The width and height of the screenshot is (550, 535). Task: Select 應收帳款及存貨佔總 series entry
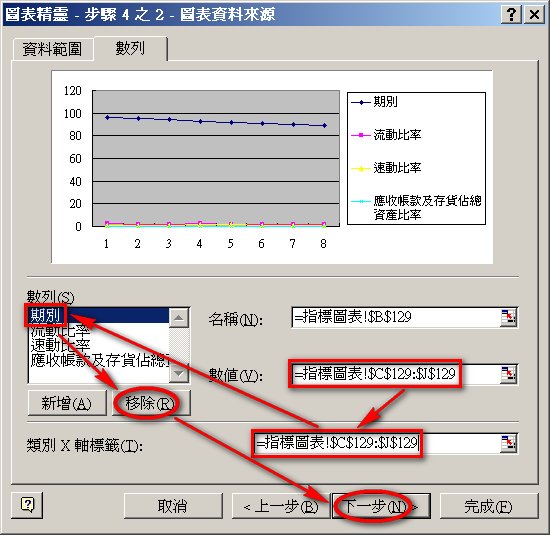click(x=98, y=360)
